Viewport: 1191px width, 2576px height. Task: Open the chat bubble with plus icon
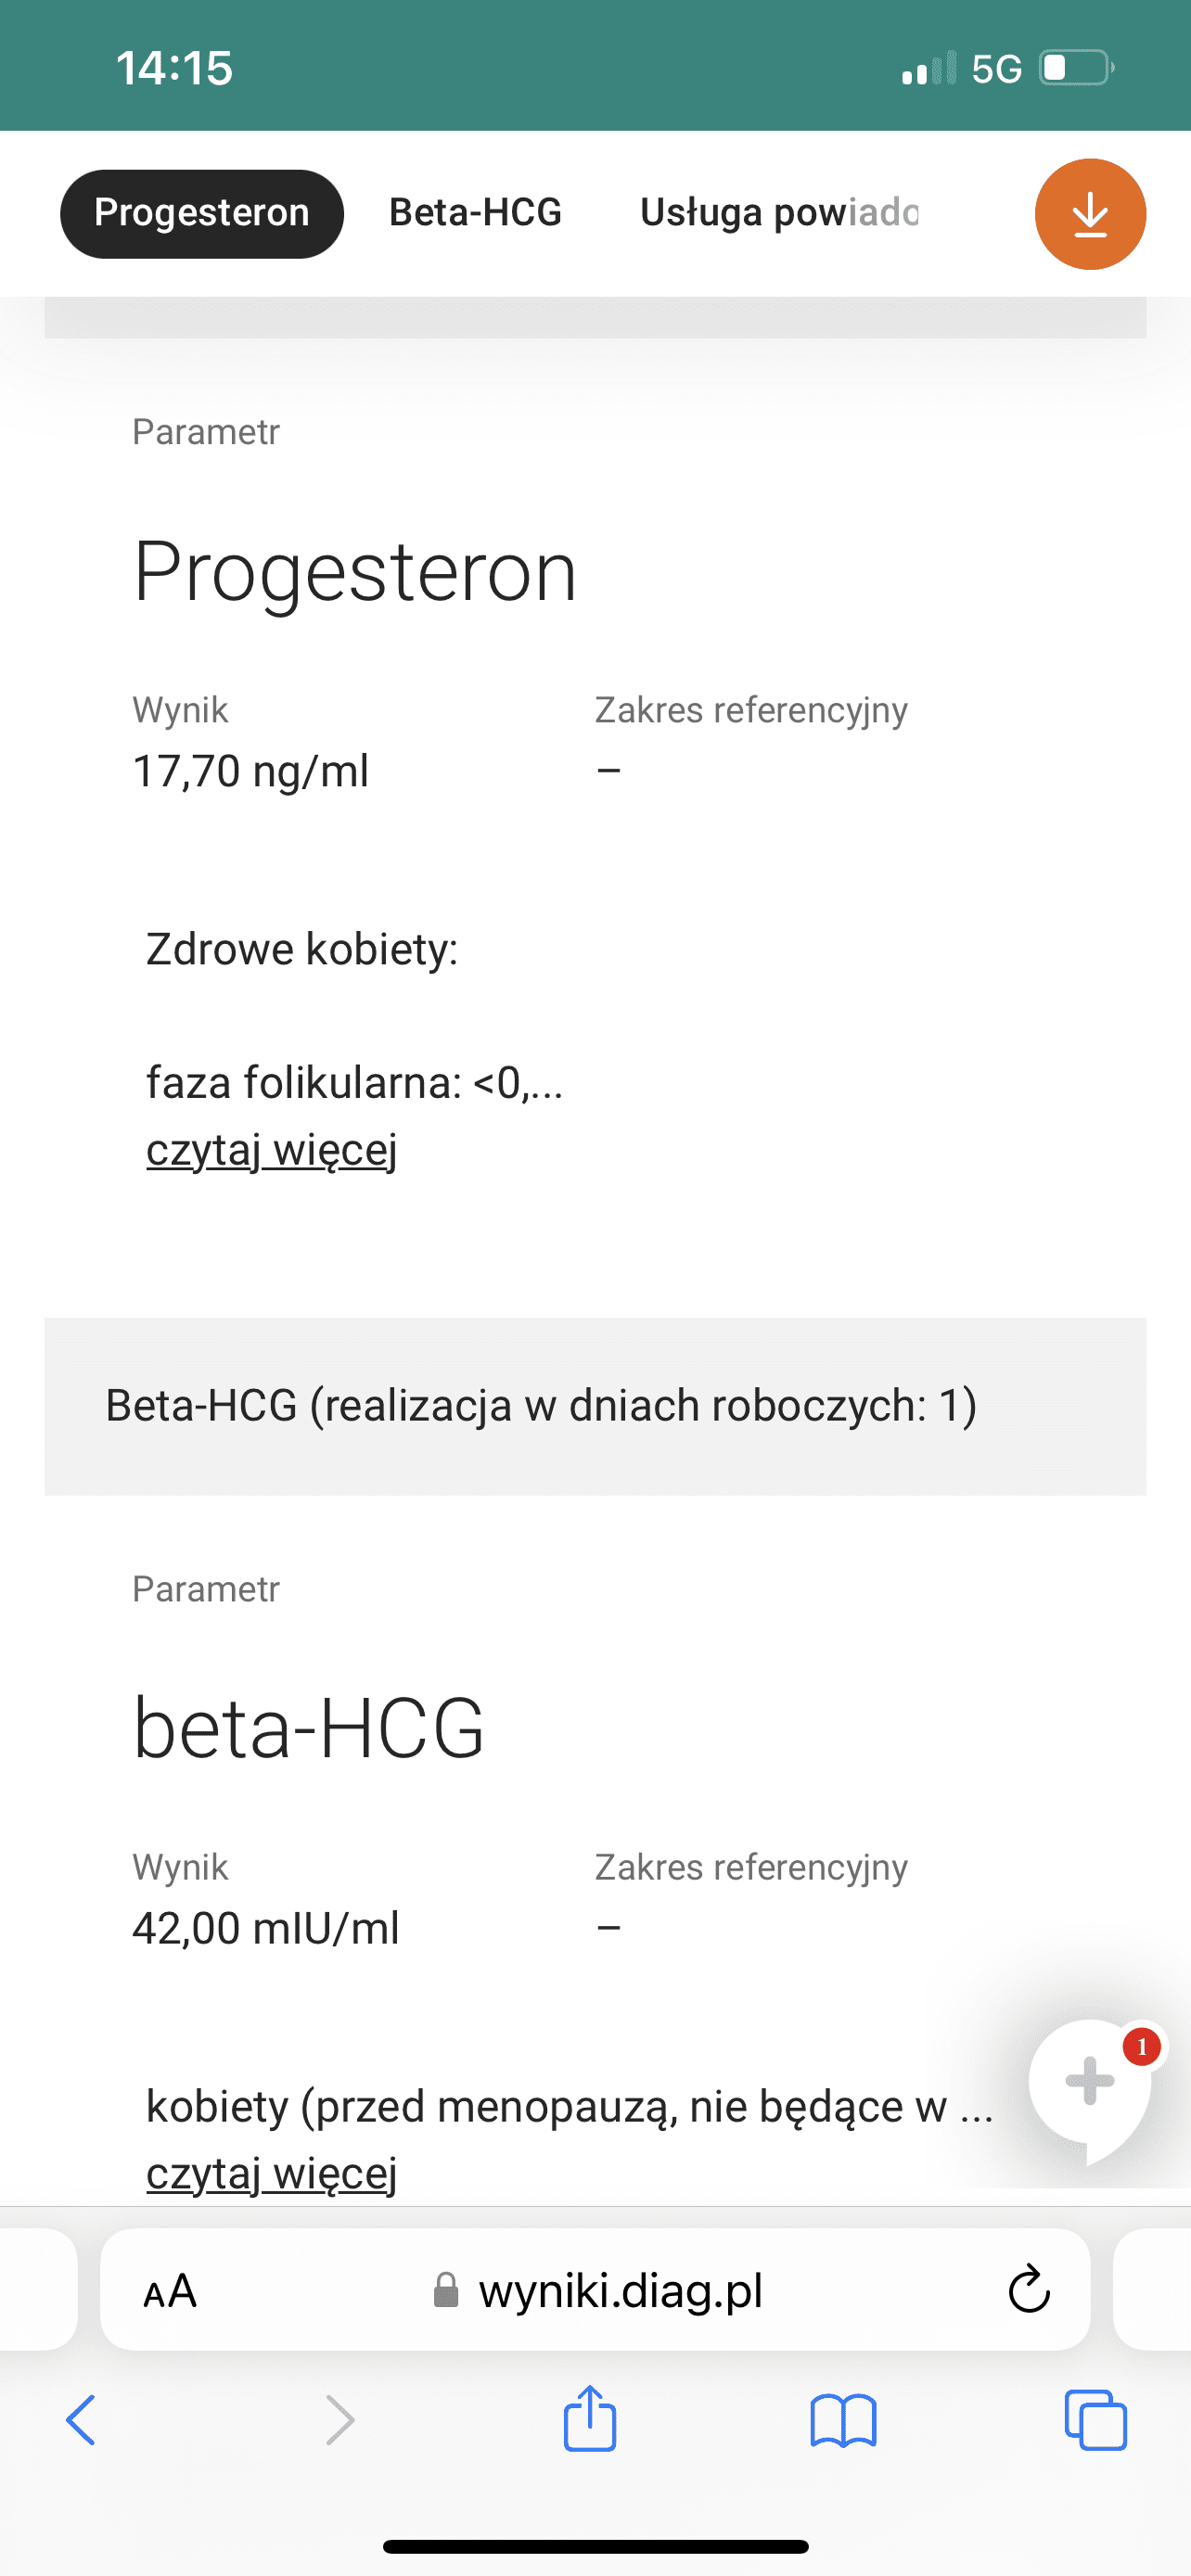[x=1089, y=2082]
